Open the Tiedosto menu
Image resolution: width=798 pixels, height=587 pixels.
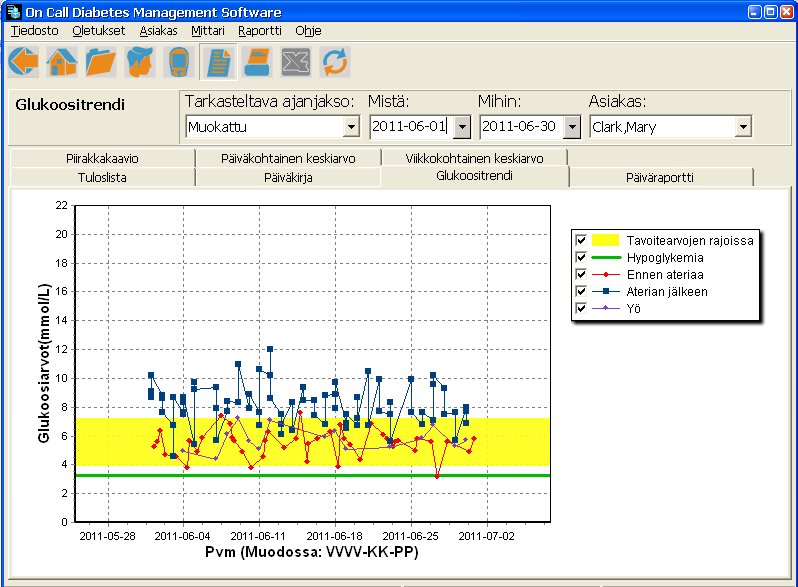click(x=35, y=31)
